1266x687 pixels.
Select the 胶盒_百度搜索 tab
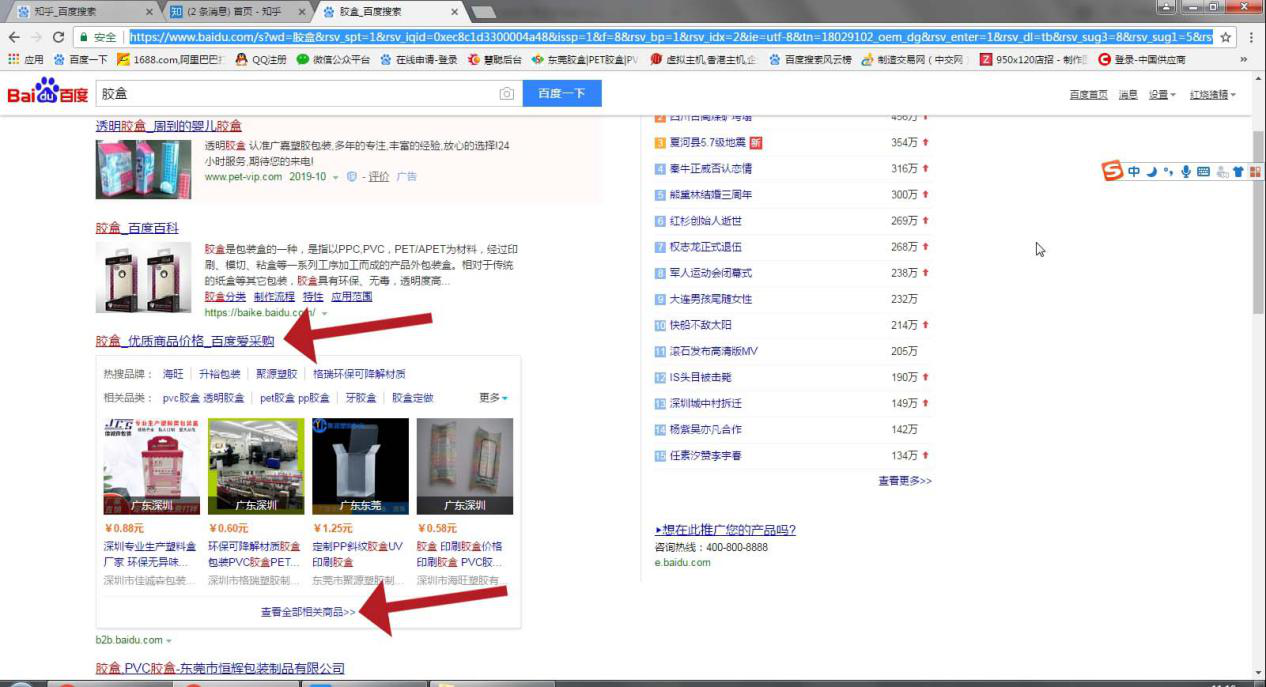pos(388,12)
